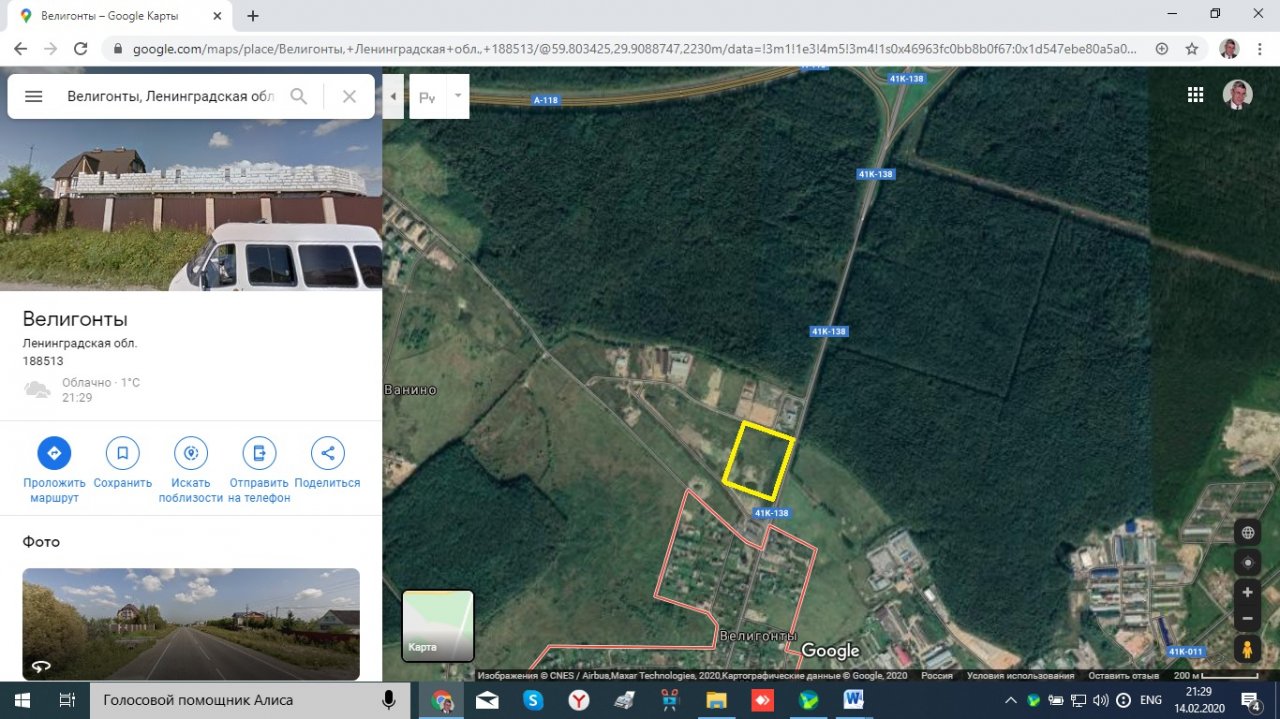
Task: Click the Условия использования link
Action: [1020, 676]
